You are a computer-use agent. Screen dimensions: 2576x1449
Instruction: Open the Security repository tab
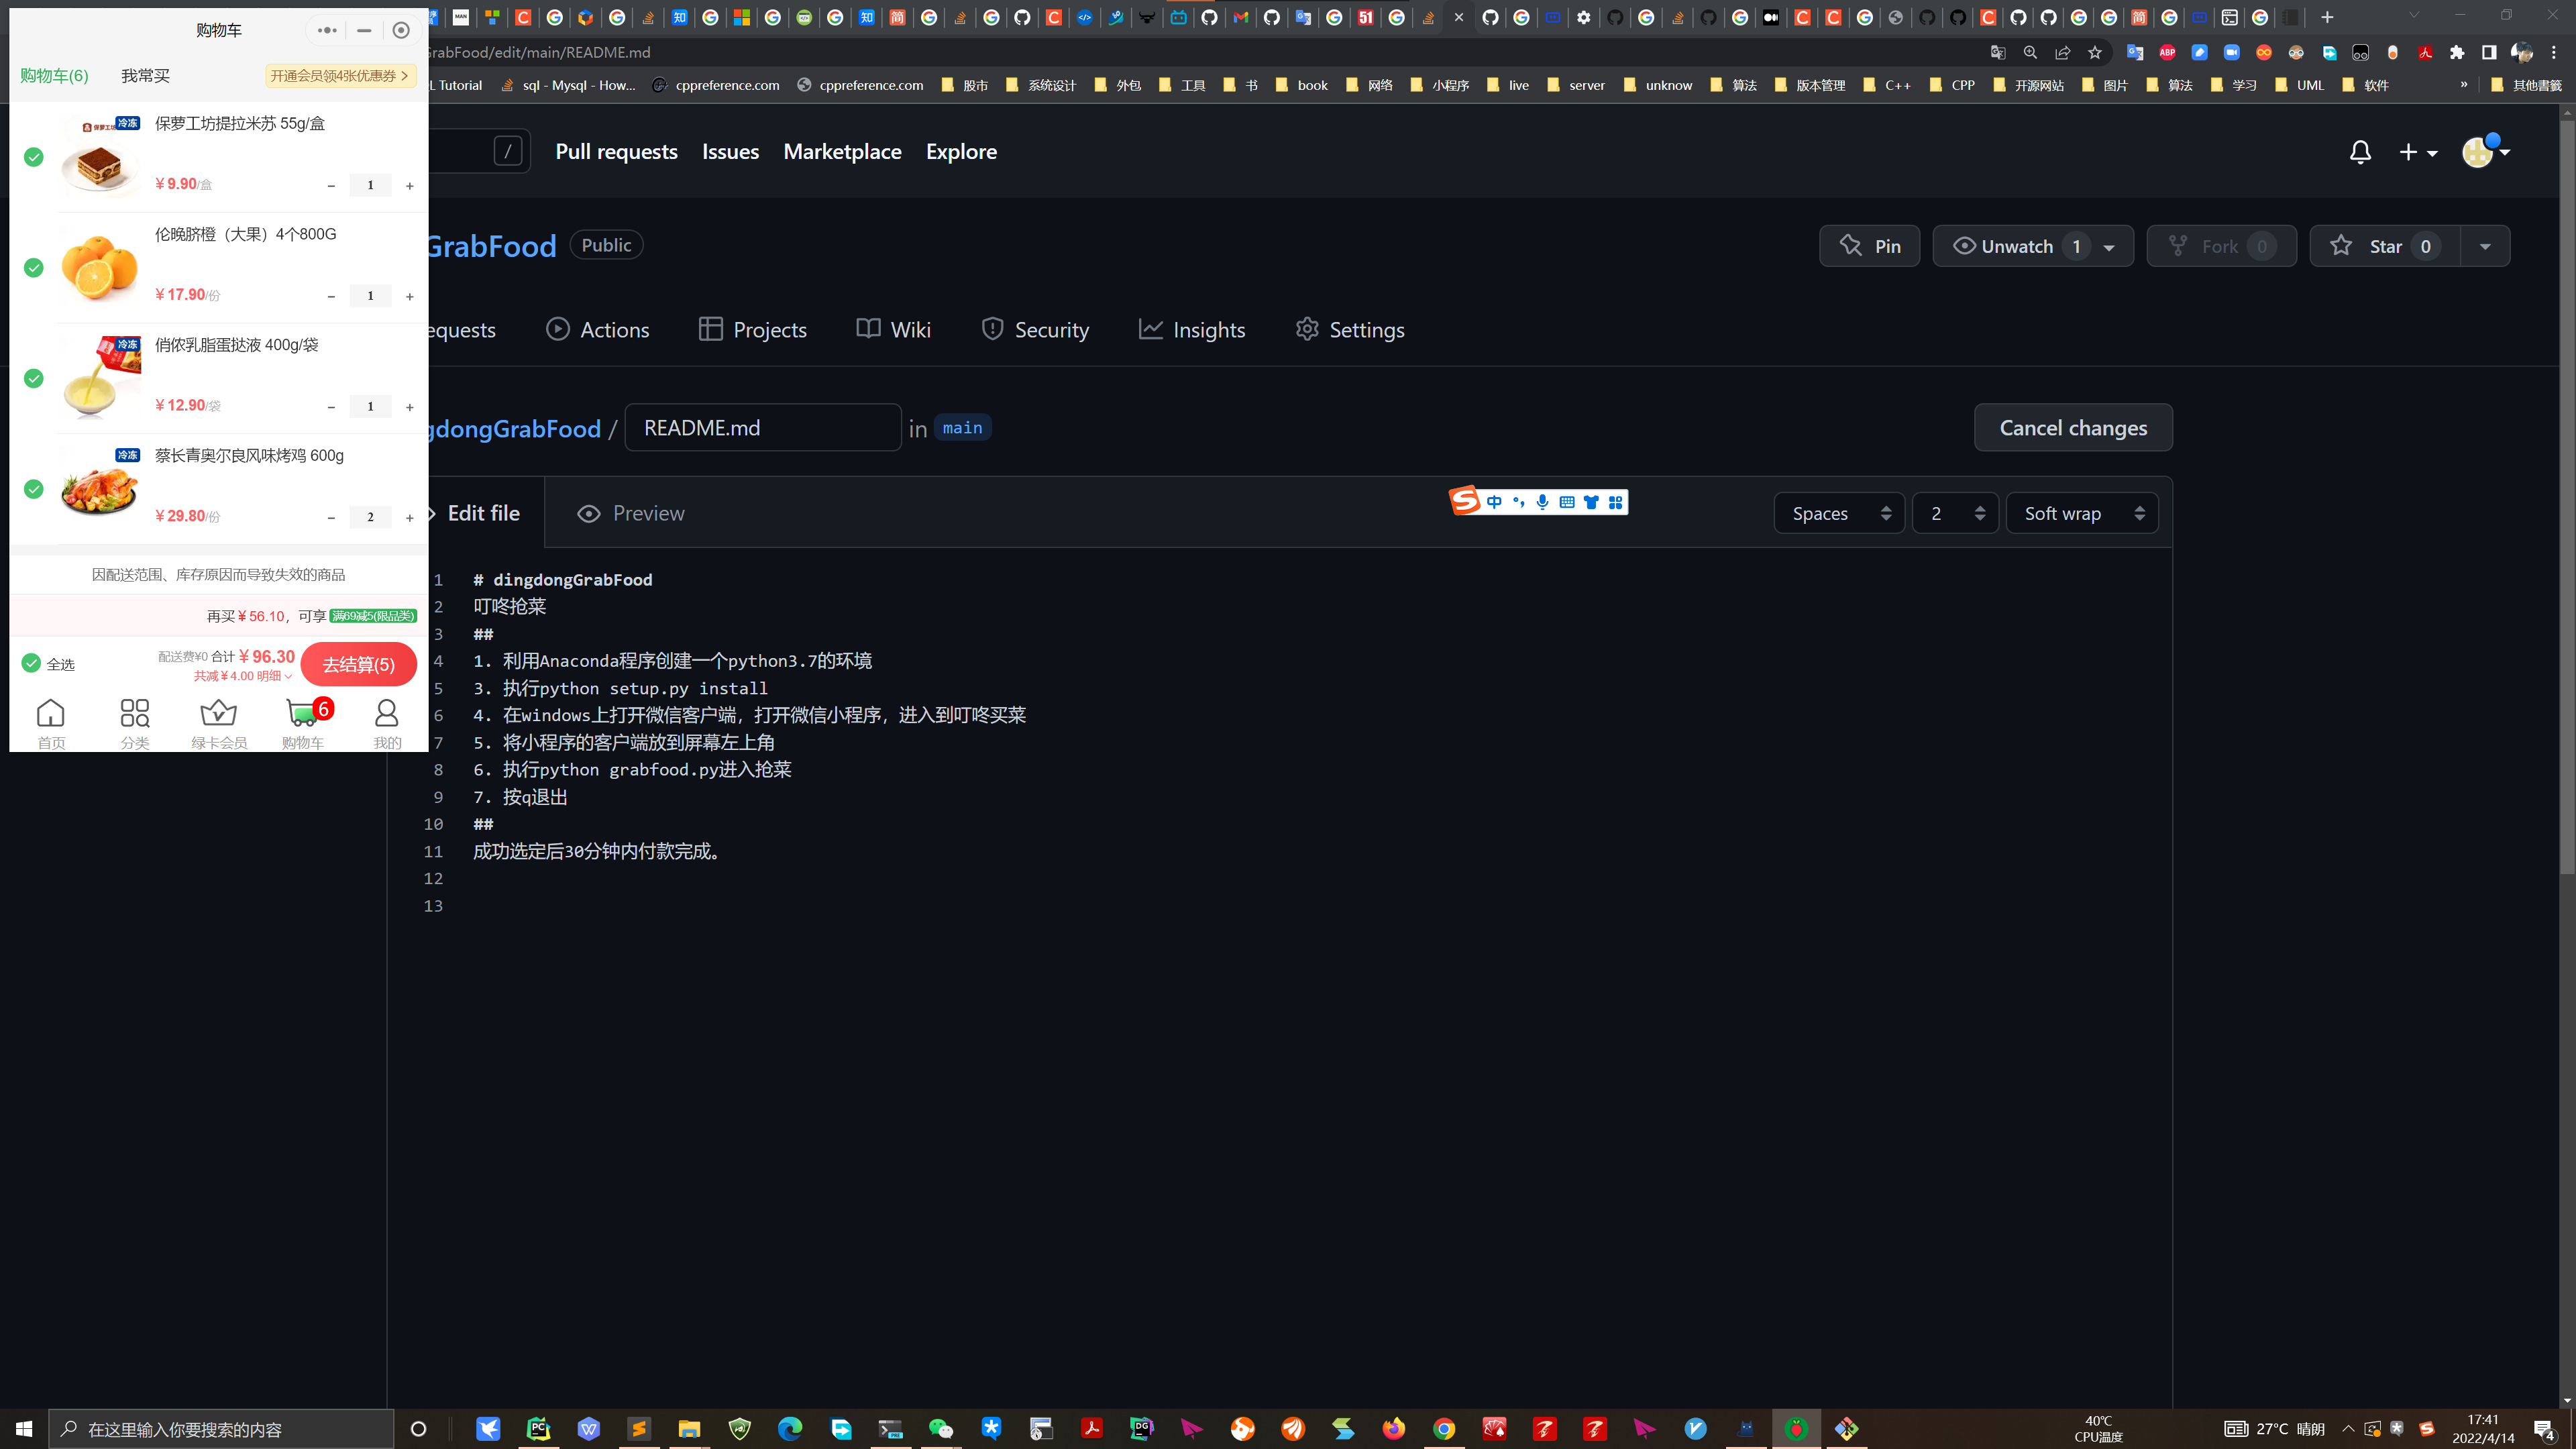[x=1035, y=330]
